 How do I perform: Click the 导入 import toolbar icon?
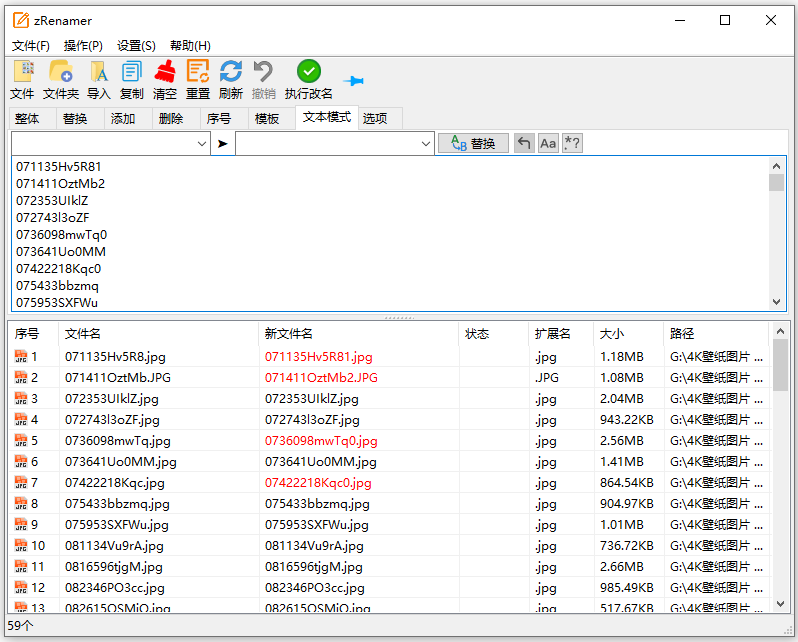point(98,72)
